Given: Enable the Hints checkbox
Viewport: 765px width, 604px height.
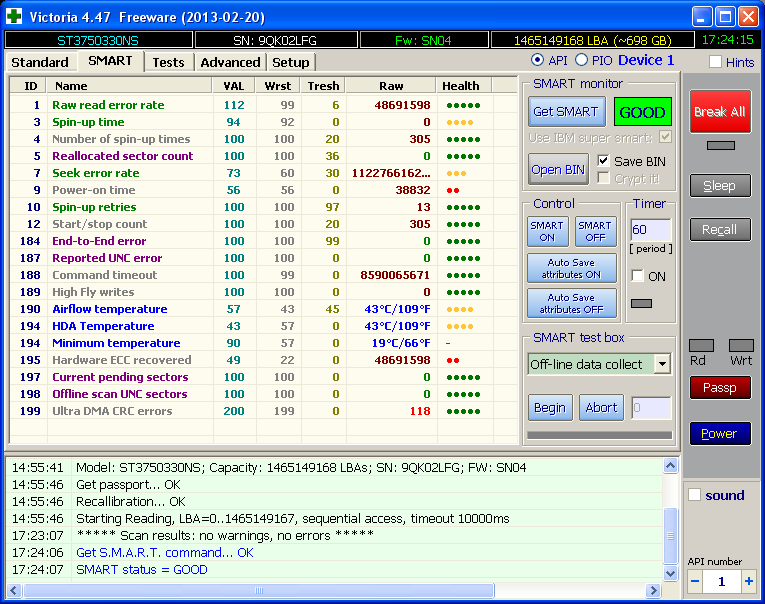Looking at the screenshot, I should pyautogui.click(x=715, y=62).
